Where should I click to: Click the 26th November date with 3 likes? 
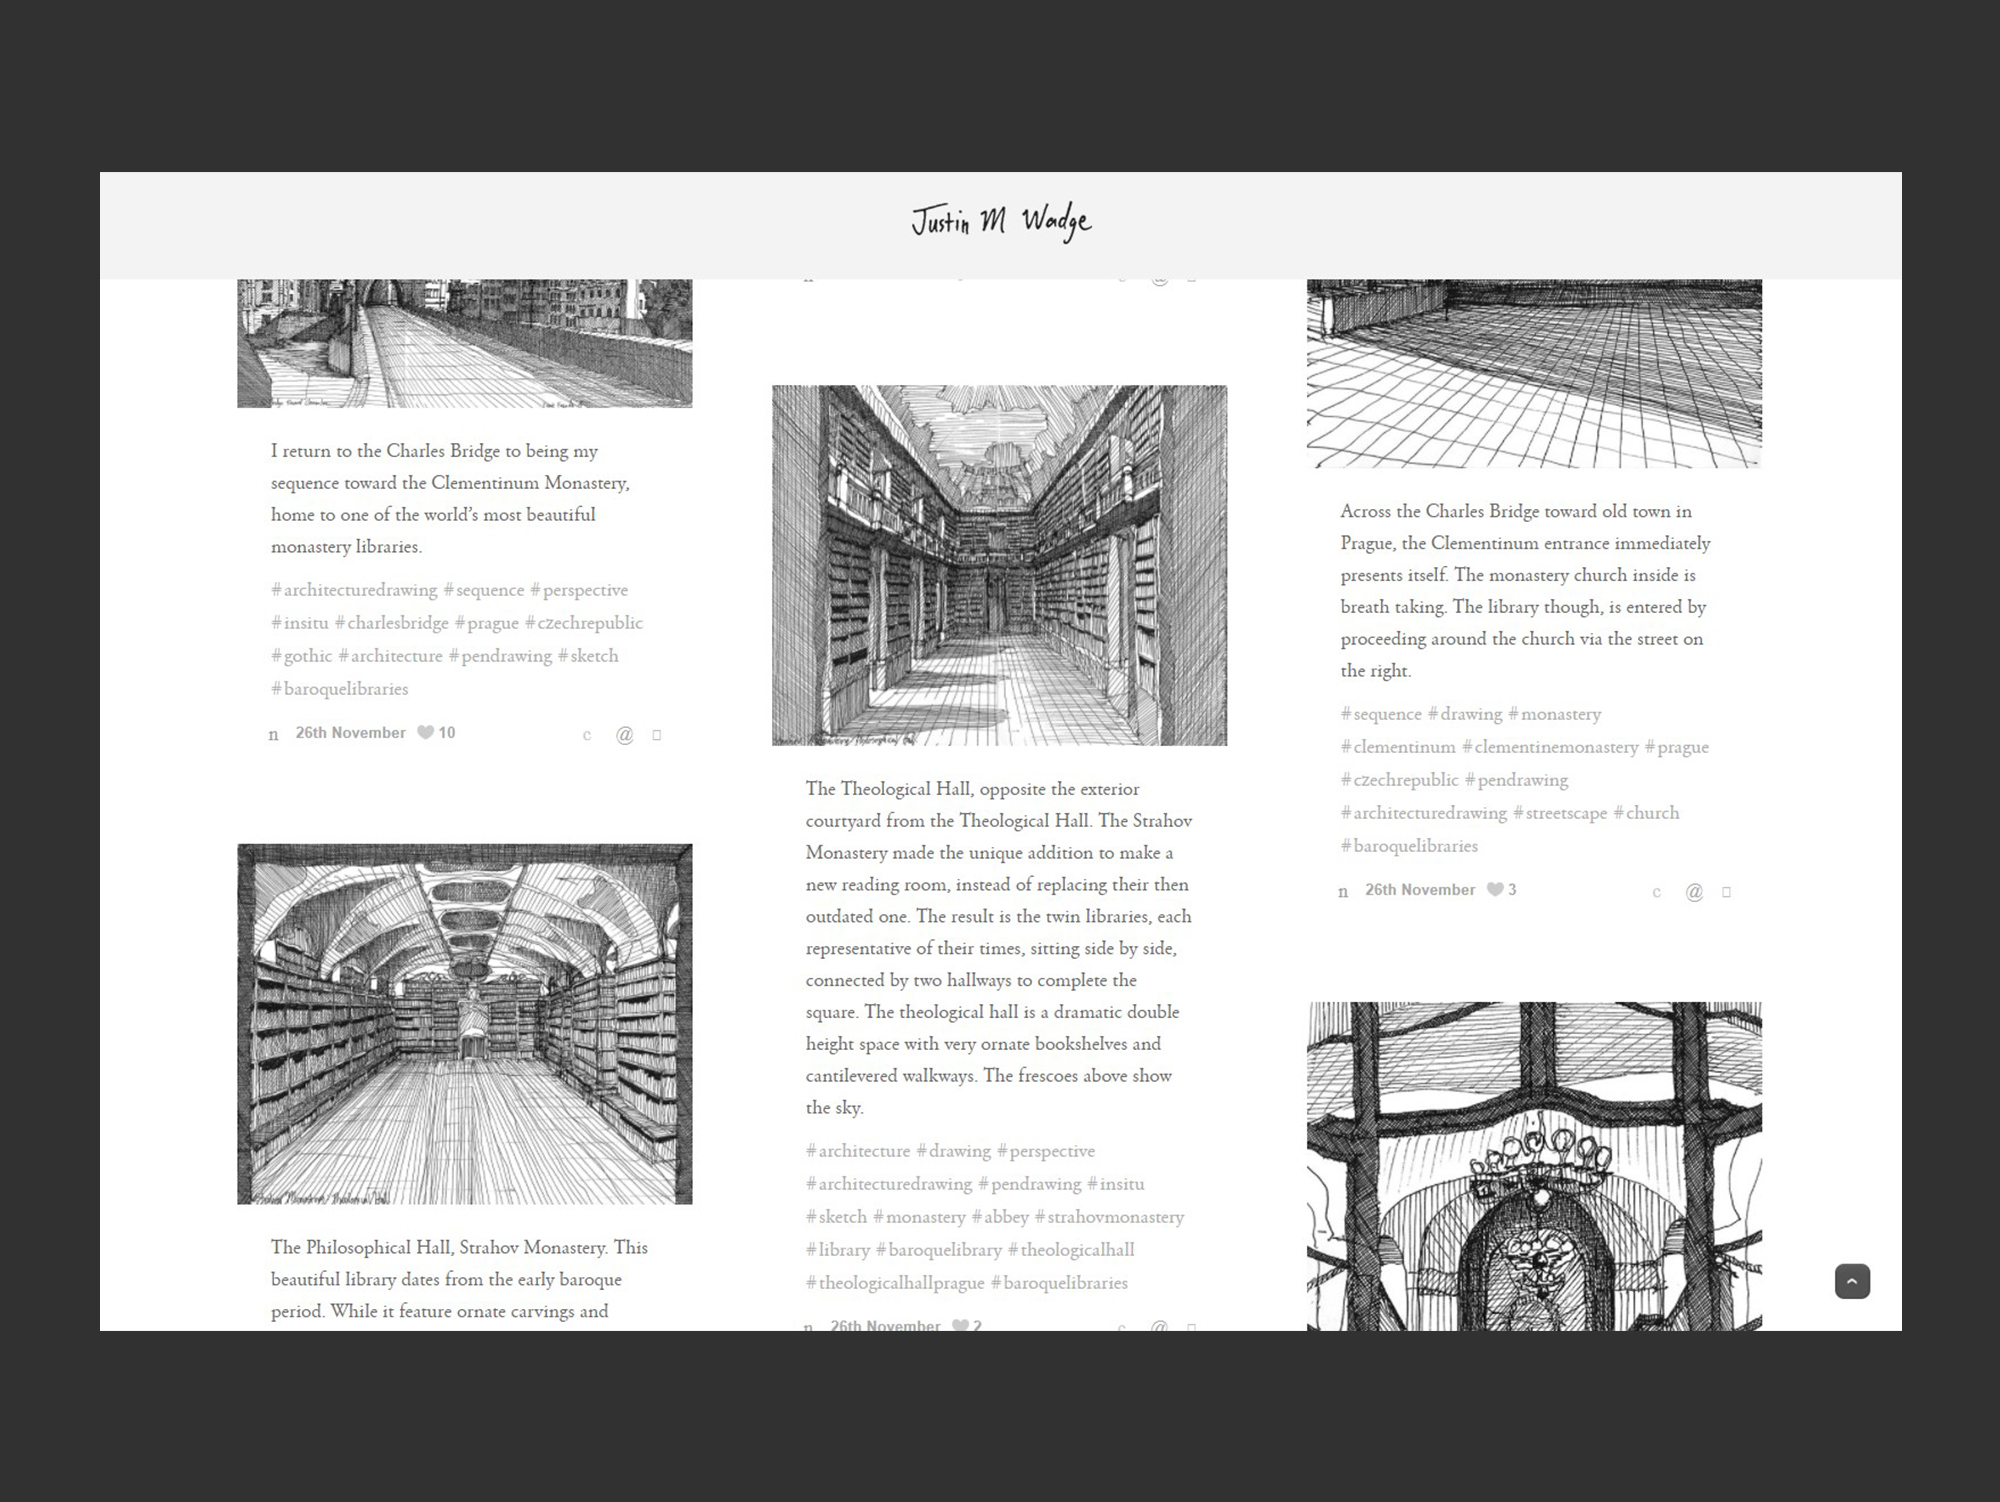pos(1419,890)
